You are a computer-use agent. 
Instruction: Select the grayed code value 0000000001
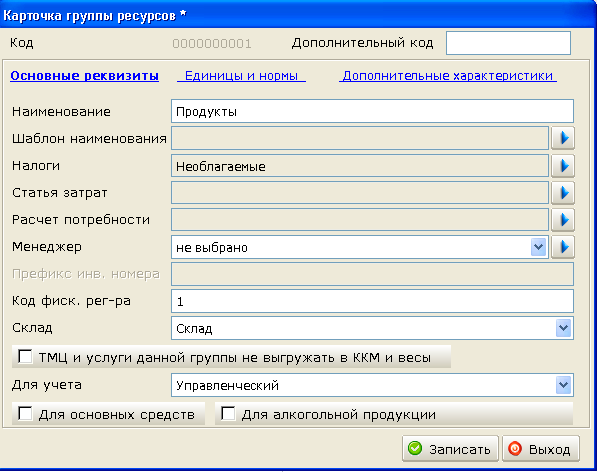(212, 44)
